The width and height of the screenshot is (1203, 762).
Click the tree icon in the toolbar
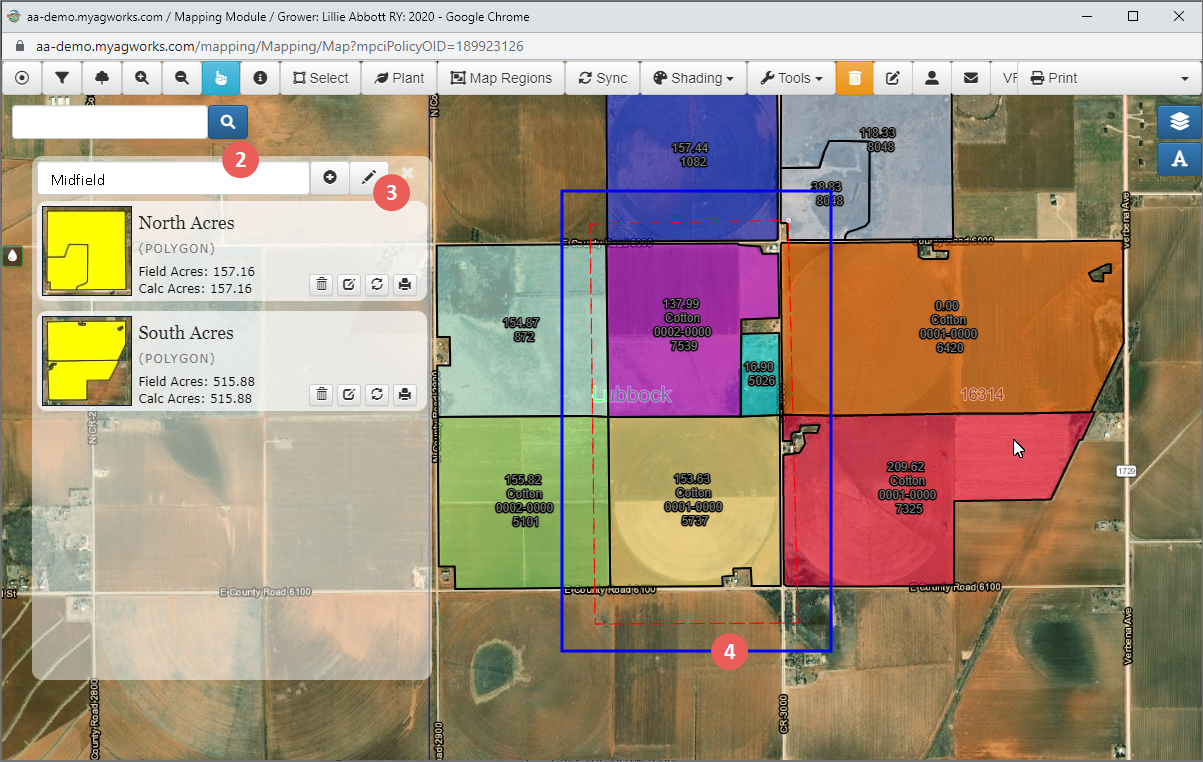click(102, 78)
